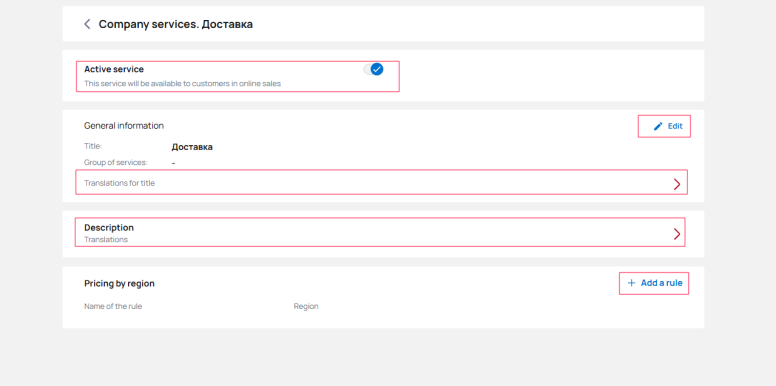The height and width of the screenshot is (386, 776).
Task: Click the General information heading
Action: tap(124, 126)
